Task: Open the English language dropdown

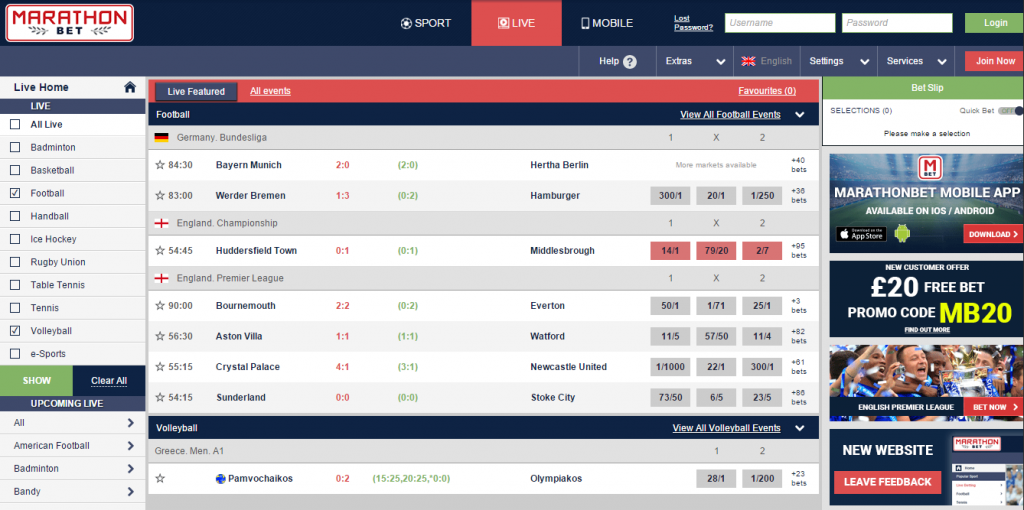Action: (768, 61)
